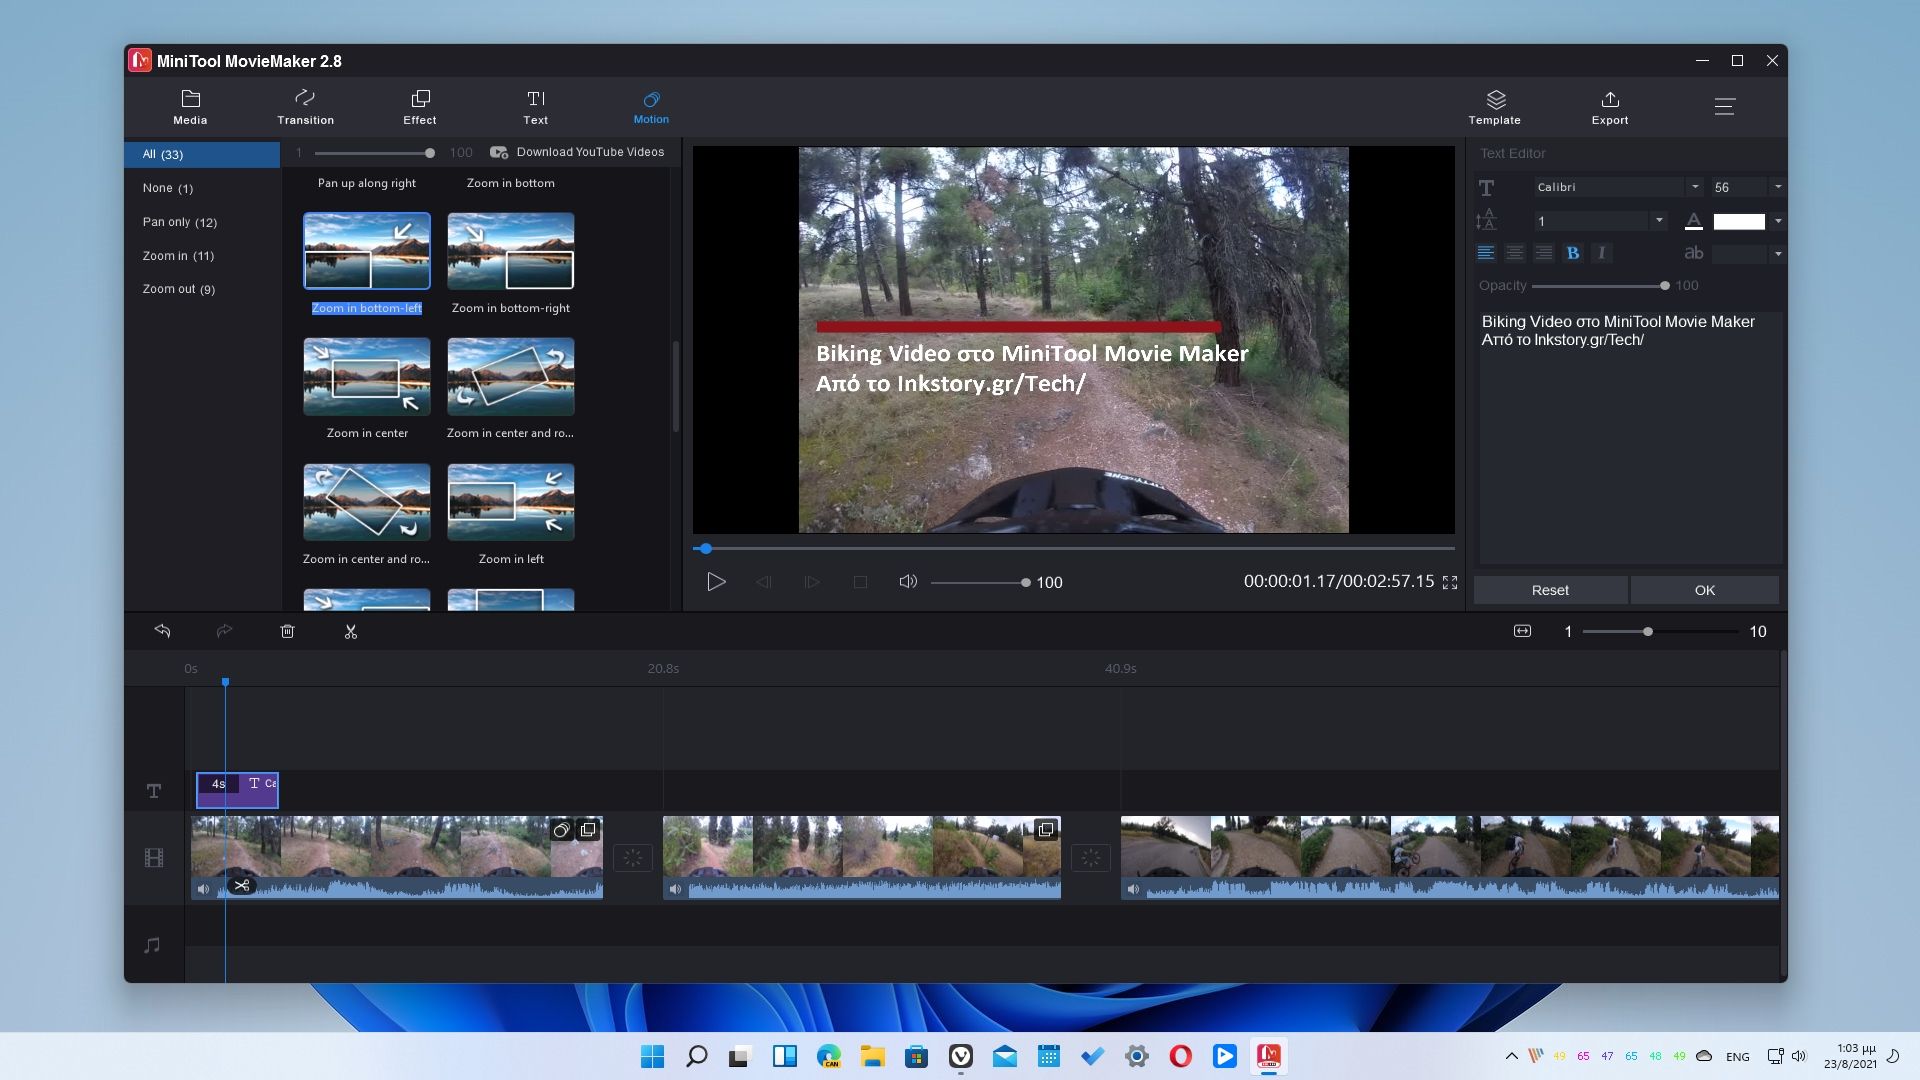The image size is (1920, 1080).
Task: Open the text background color dropdown
Action: [x=1778, y=253]
